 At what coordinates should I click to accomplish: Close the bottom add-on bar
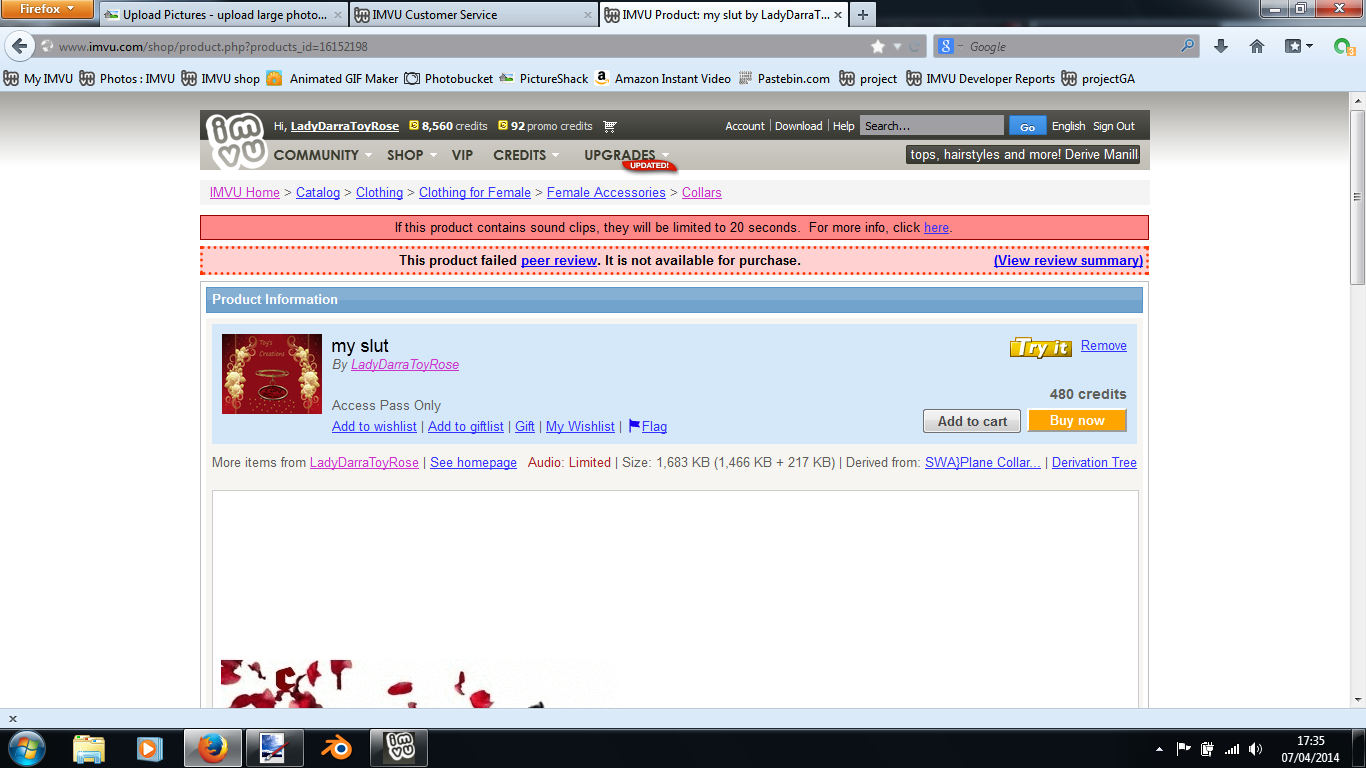(12, 718)
